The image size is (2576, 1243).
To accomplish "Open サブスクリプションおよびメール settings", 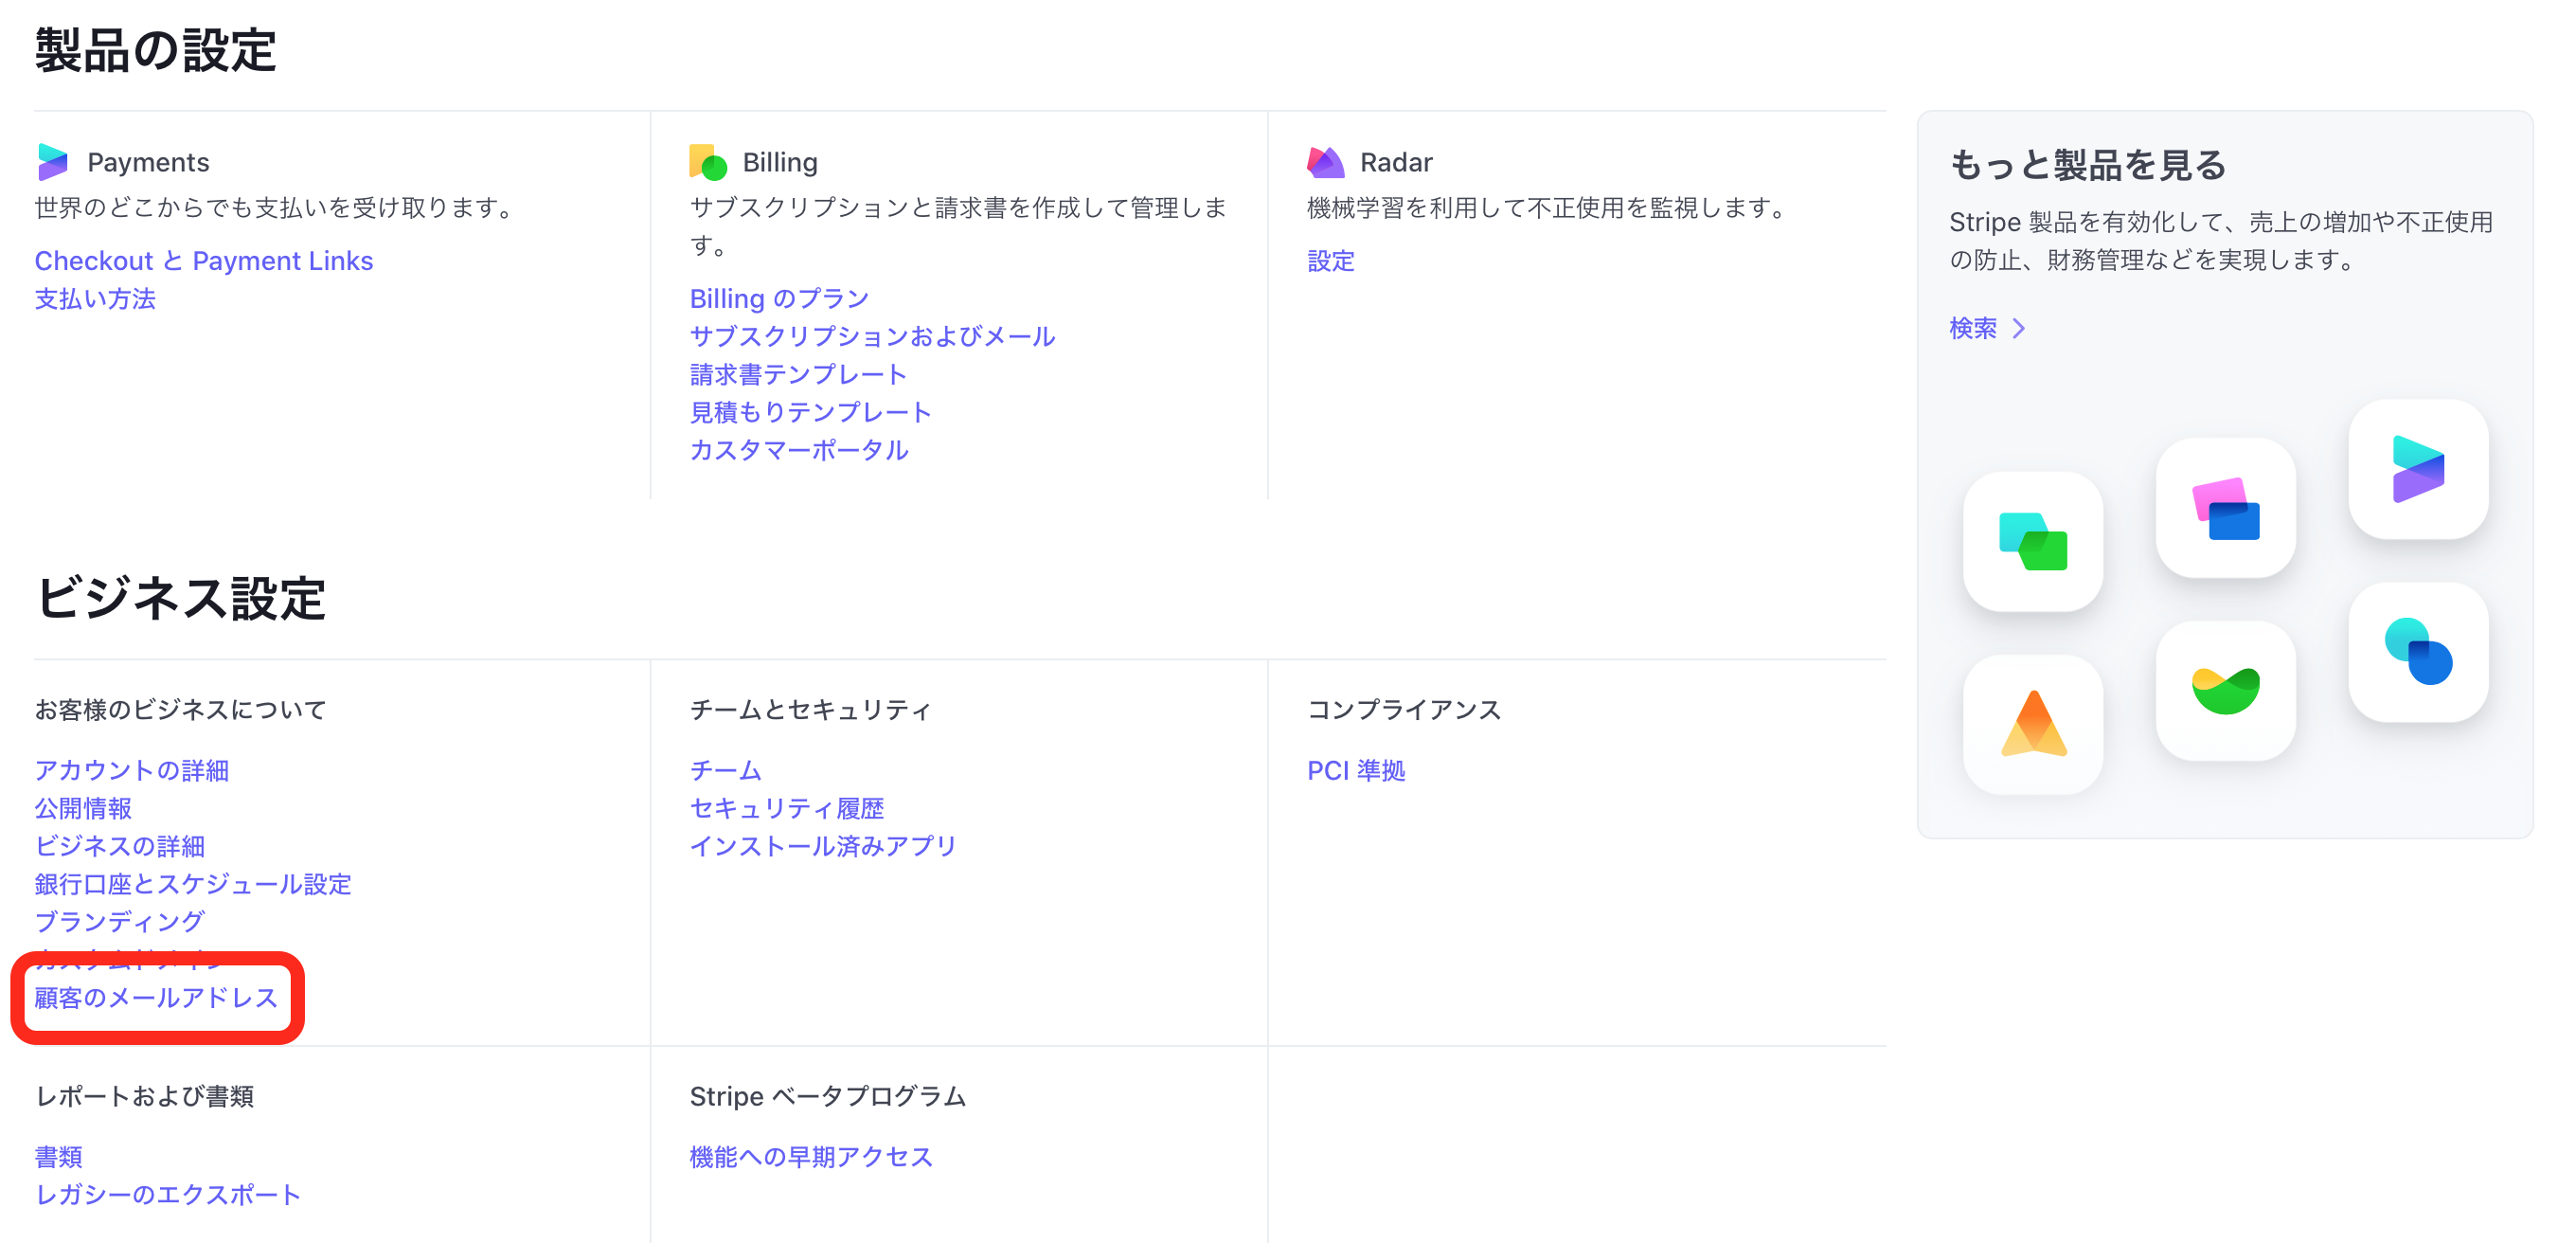I will [872, 337].
